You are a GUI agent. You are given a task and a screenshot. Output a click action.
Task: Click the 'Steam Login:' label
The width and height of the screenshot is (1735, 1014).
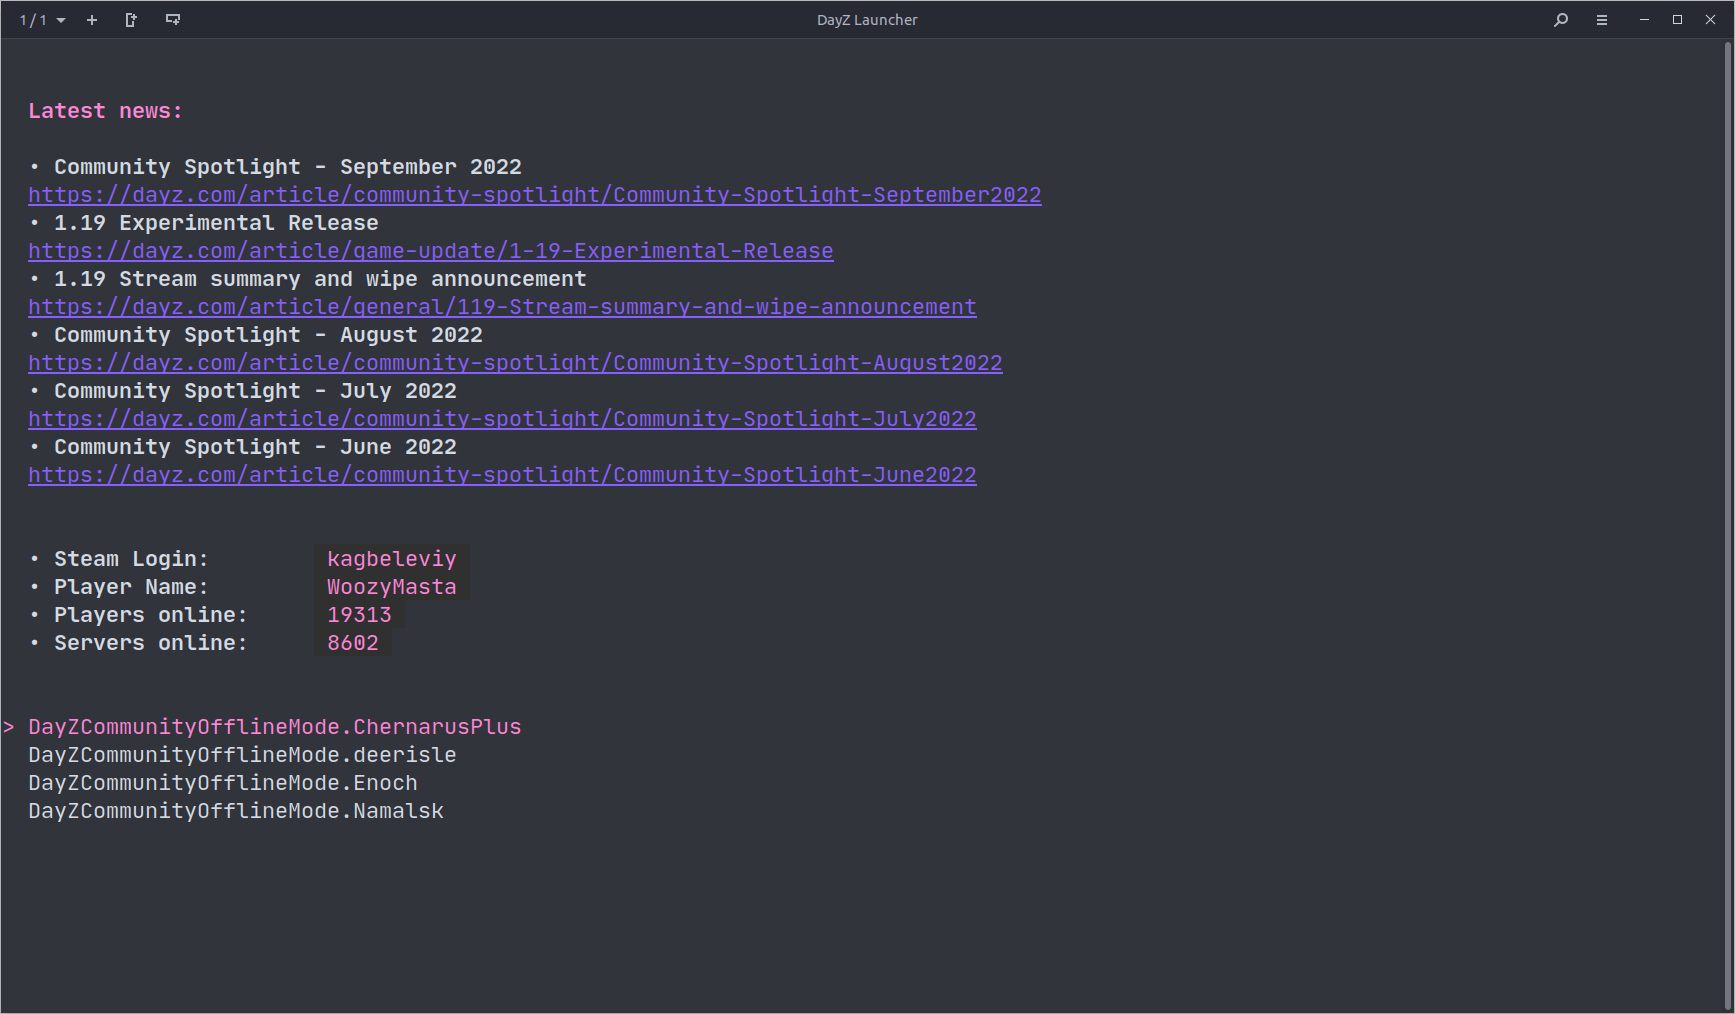click(x=131, y=559)
